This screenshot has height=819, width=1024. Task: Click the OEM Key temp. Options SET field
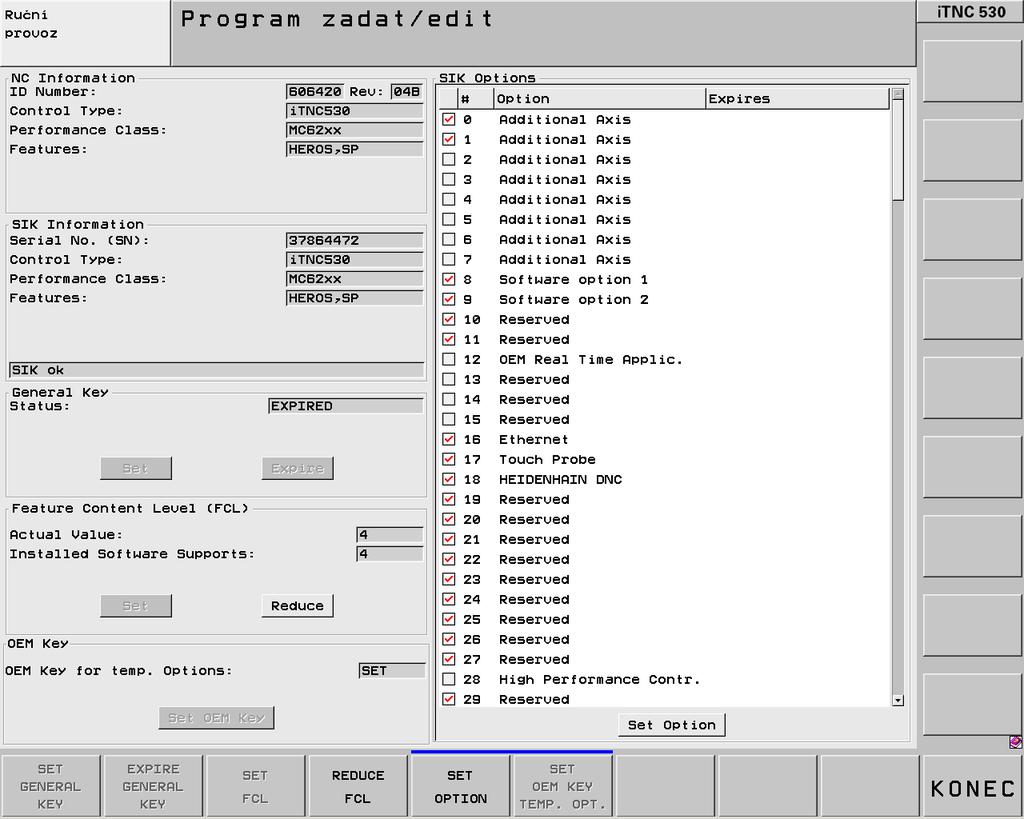pos(392,671)
